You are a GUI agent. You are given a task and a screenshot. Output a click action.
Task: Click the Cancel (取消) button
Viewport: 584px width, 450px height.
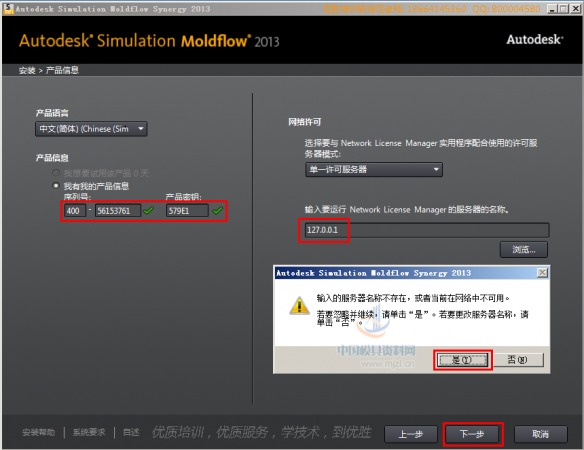(x=540, y=434)
